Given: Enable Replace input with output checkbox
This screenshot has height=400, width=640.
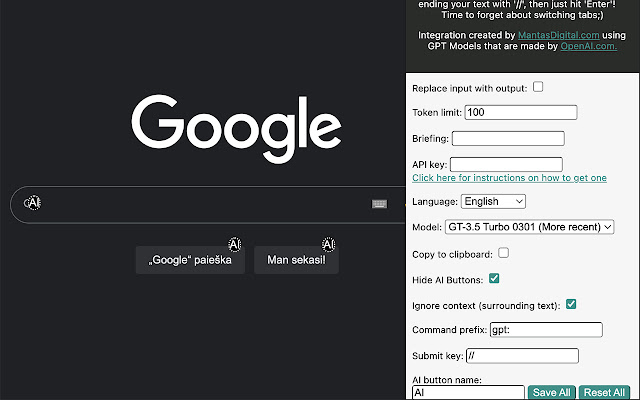Looking at the screenshot, I should (538, 87).
